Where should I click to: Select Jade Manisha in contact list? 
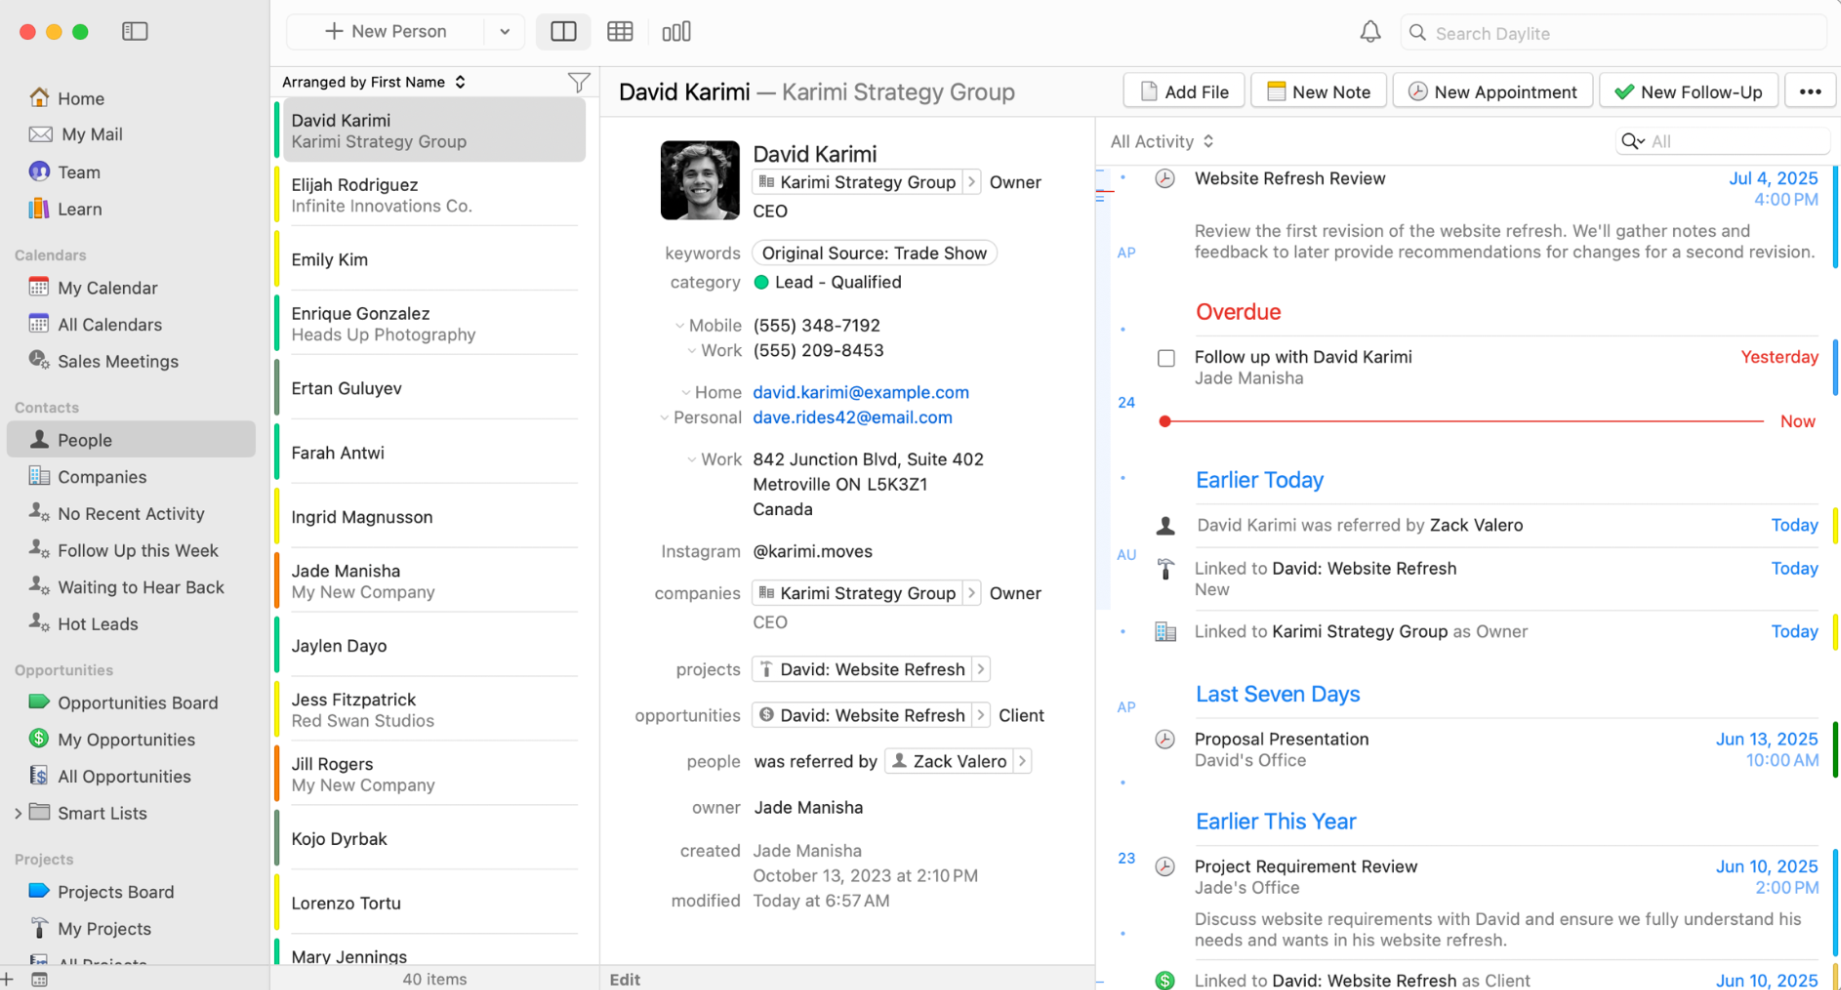[432, 581]
